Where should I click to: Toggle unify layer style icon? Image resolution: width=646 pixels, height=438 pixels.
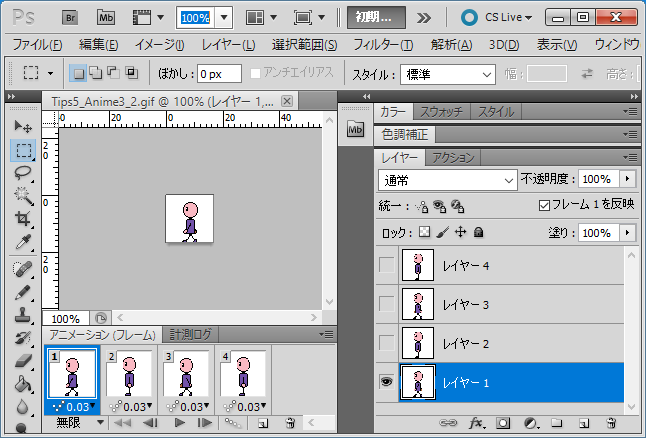click(458, 206)
